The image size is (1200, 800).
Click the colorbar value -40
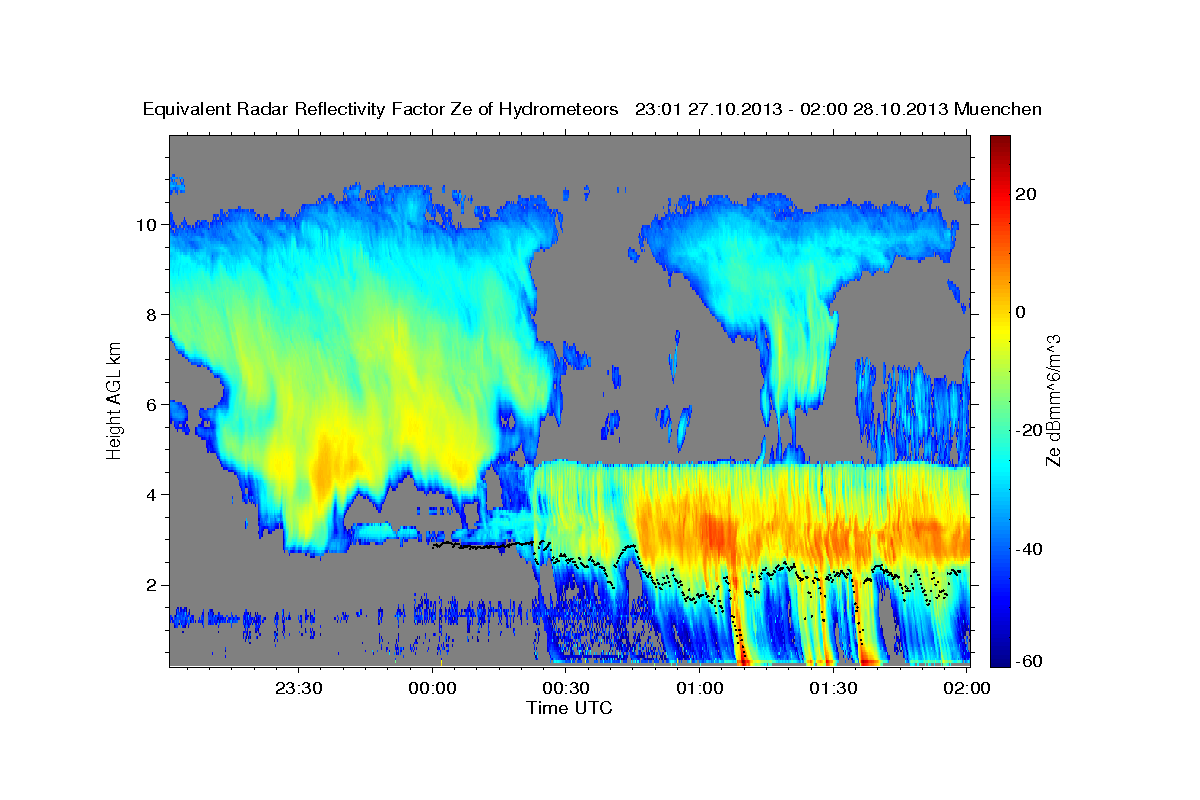(x=1029, y=549)
